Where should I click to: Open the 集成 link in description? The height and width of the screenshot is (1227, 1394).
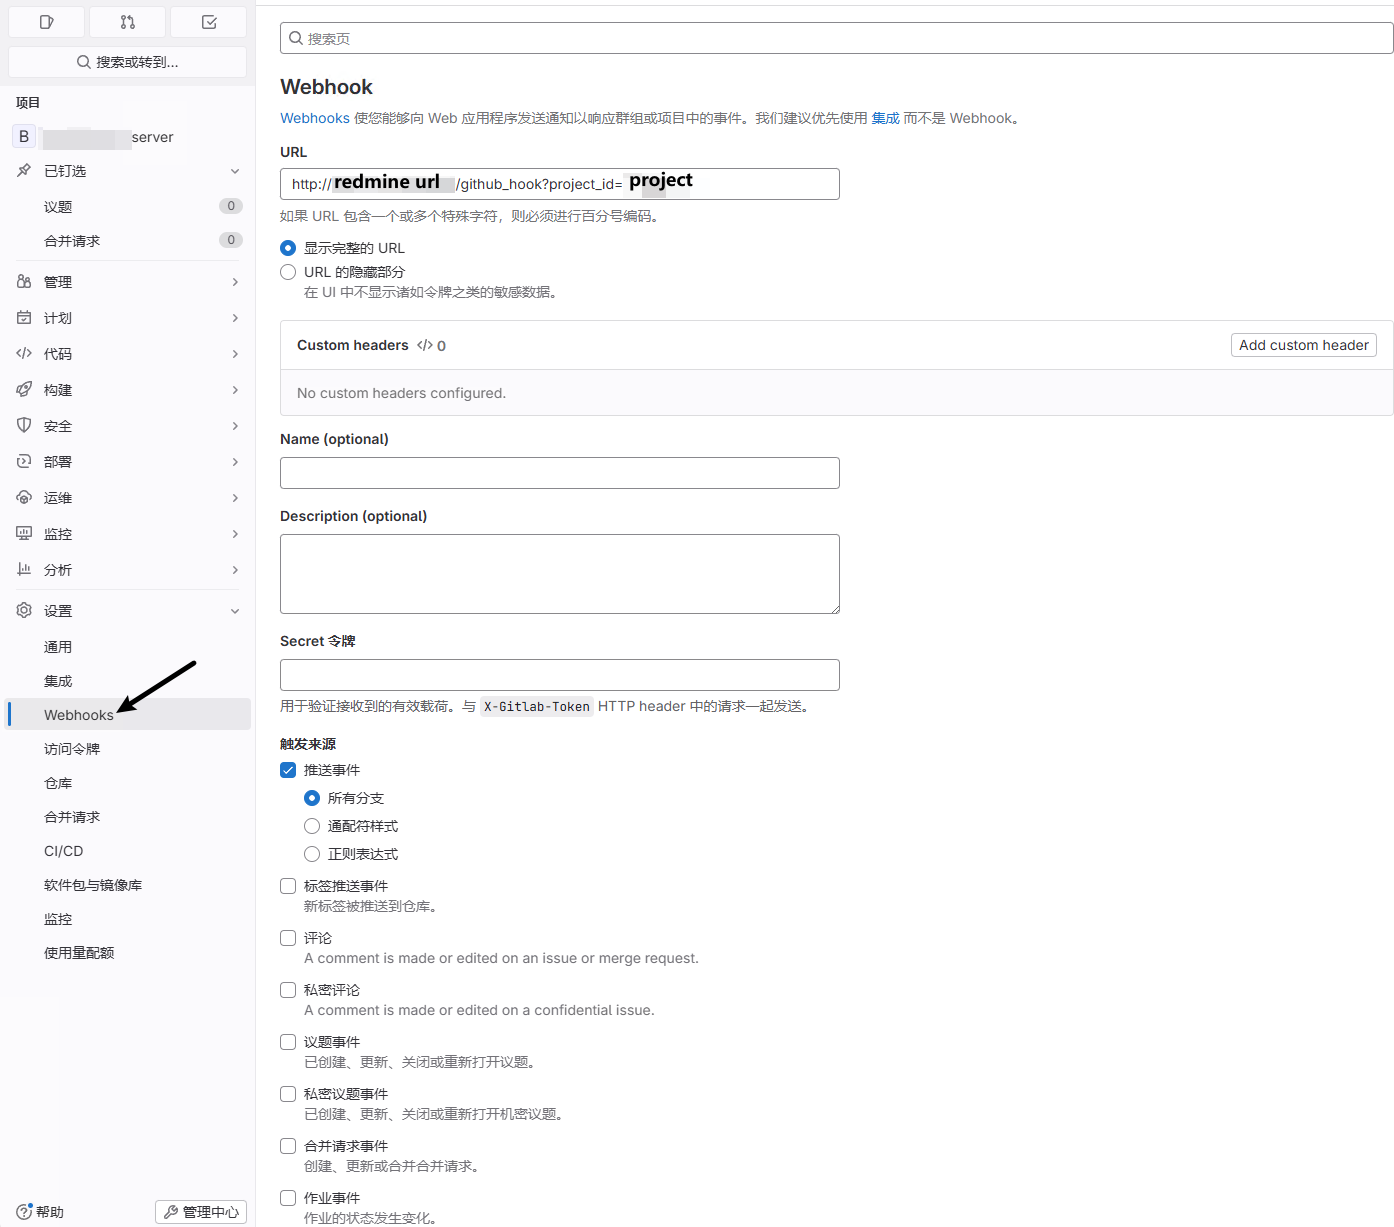[885, 118]
